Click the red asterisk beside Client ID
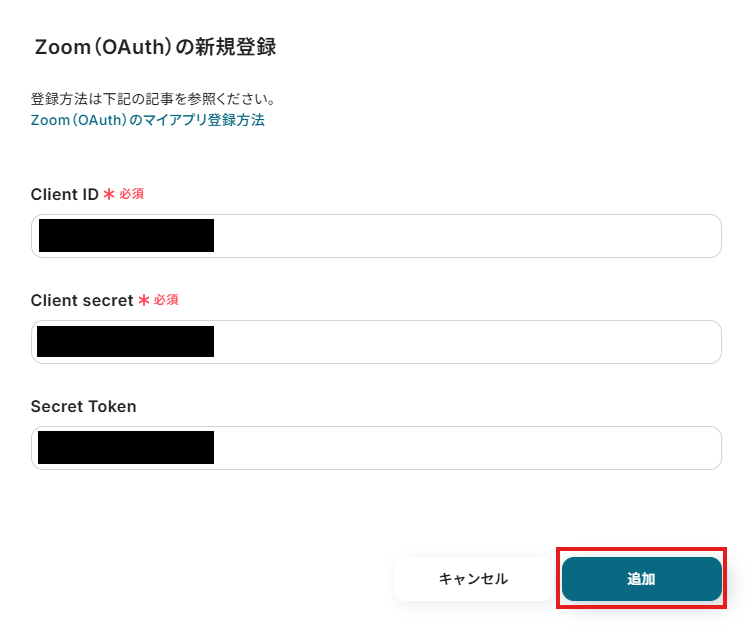 point(109,194)
